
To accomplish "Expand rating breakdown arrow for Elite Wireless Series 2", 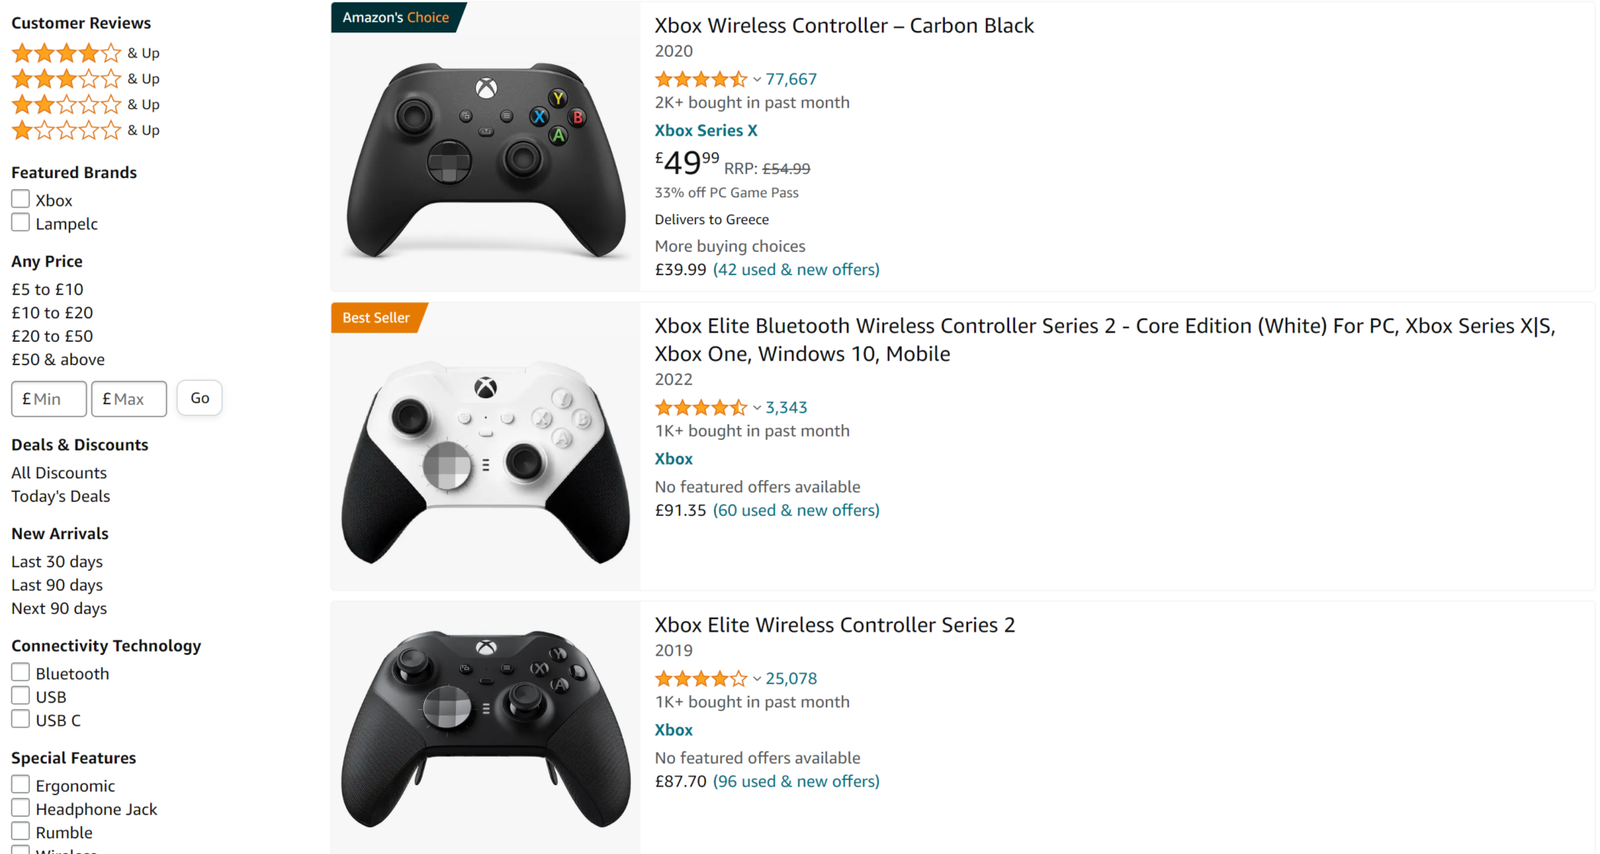I will 757,679.
